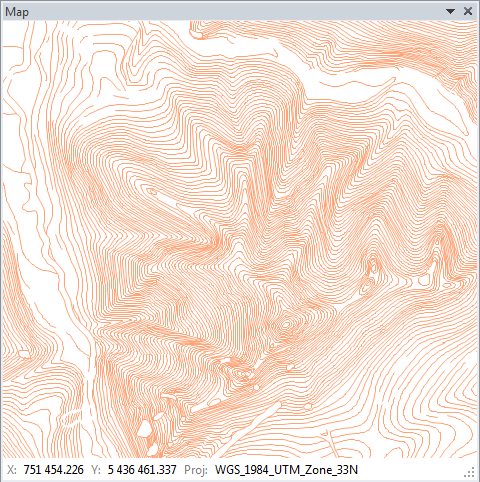Select the X coordinate value 751 454.226

(53, 470)
